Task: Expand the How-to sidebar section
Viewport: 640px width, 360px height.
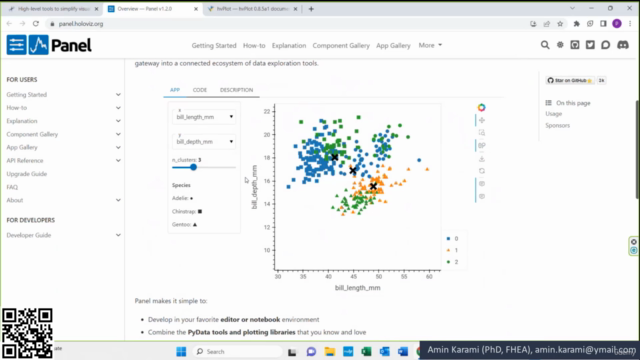Action: click(118, 108)
